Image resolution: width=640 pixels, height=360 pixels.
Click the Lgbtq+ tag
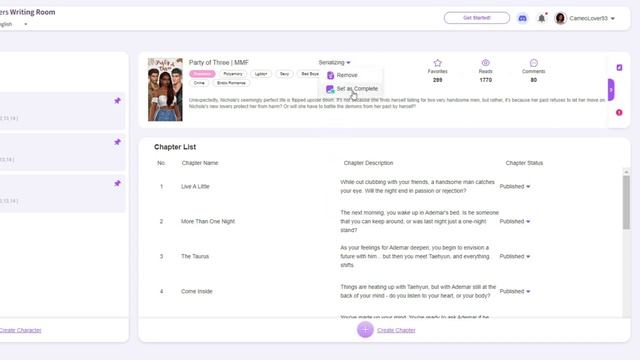click(x=261, y=74)
